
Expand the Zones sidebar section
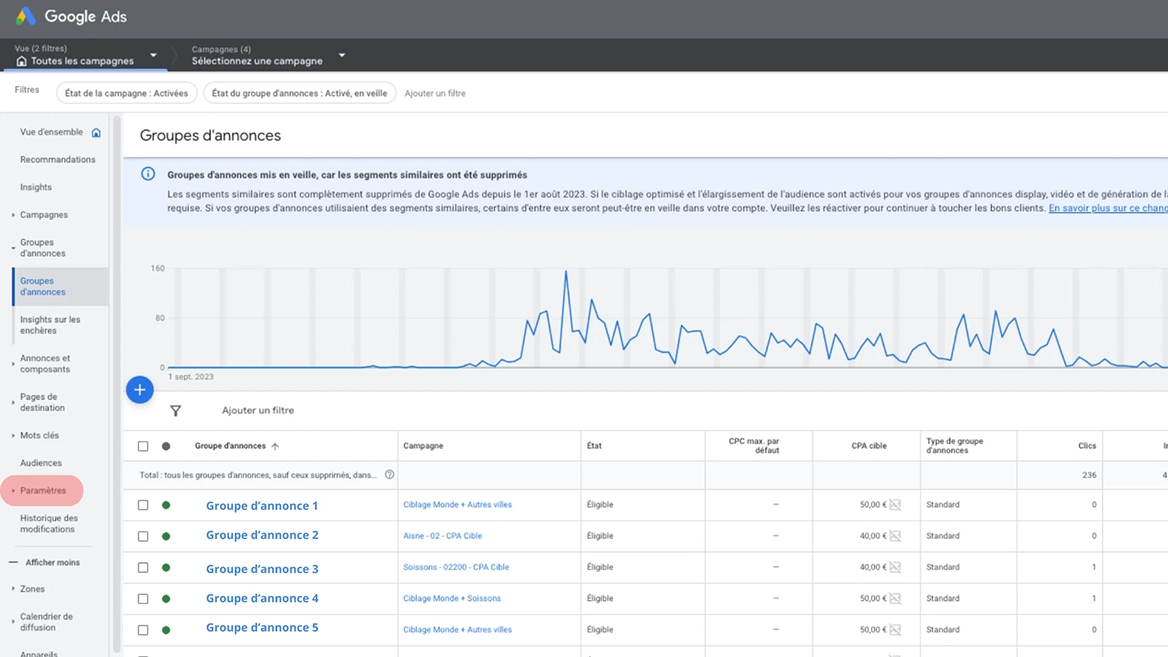point(13,589)
